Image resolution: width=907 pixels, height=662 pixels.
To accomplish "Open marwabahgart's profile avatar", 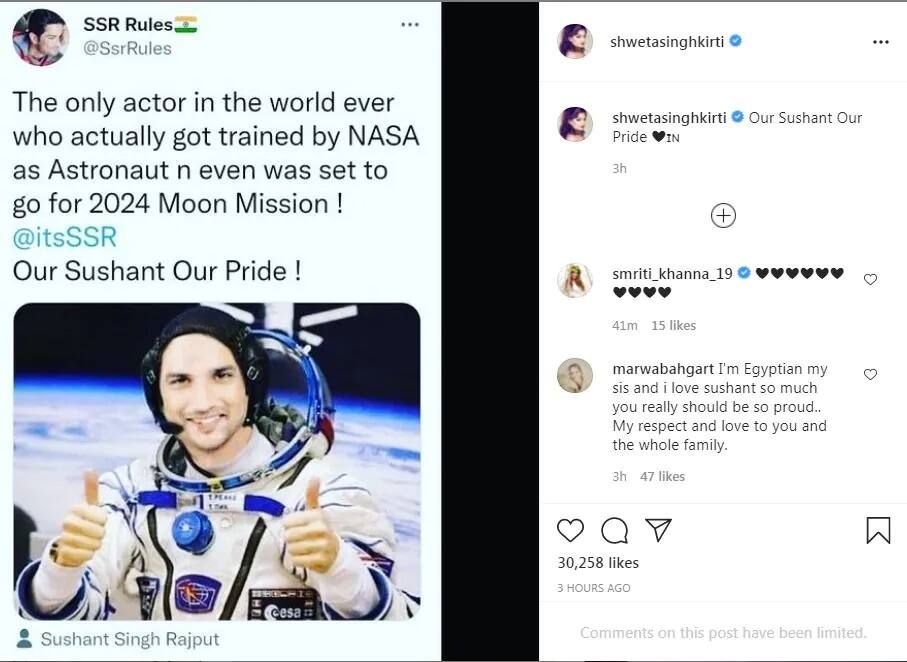I will click(575, 375).
